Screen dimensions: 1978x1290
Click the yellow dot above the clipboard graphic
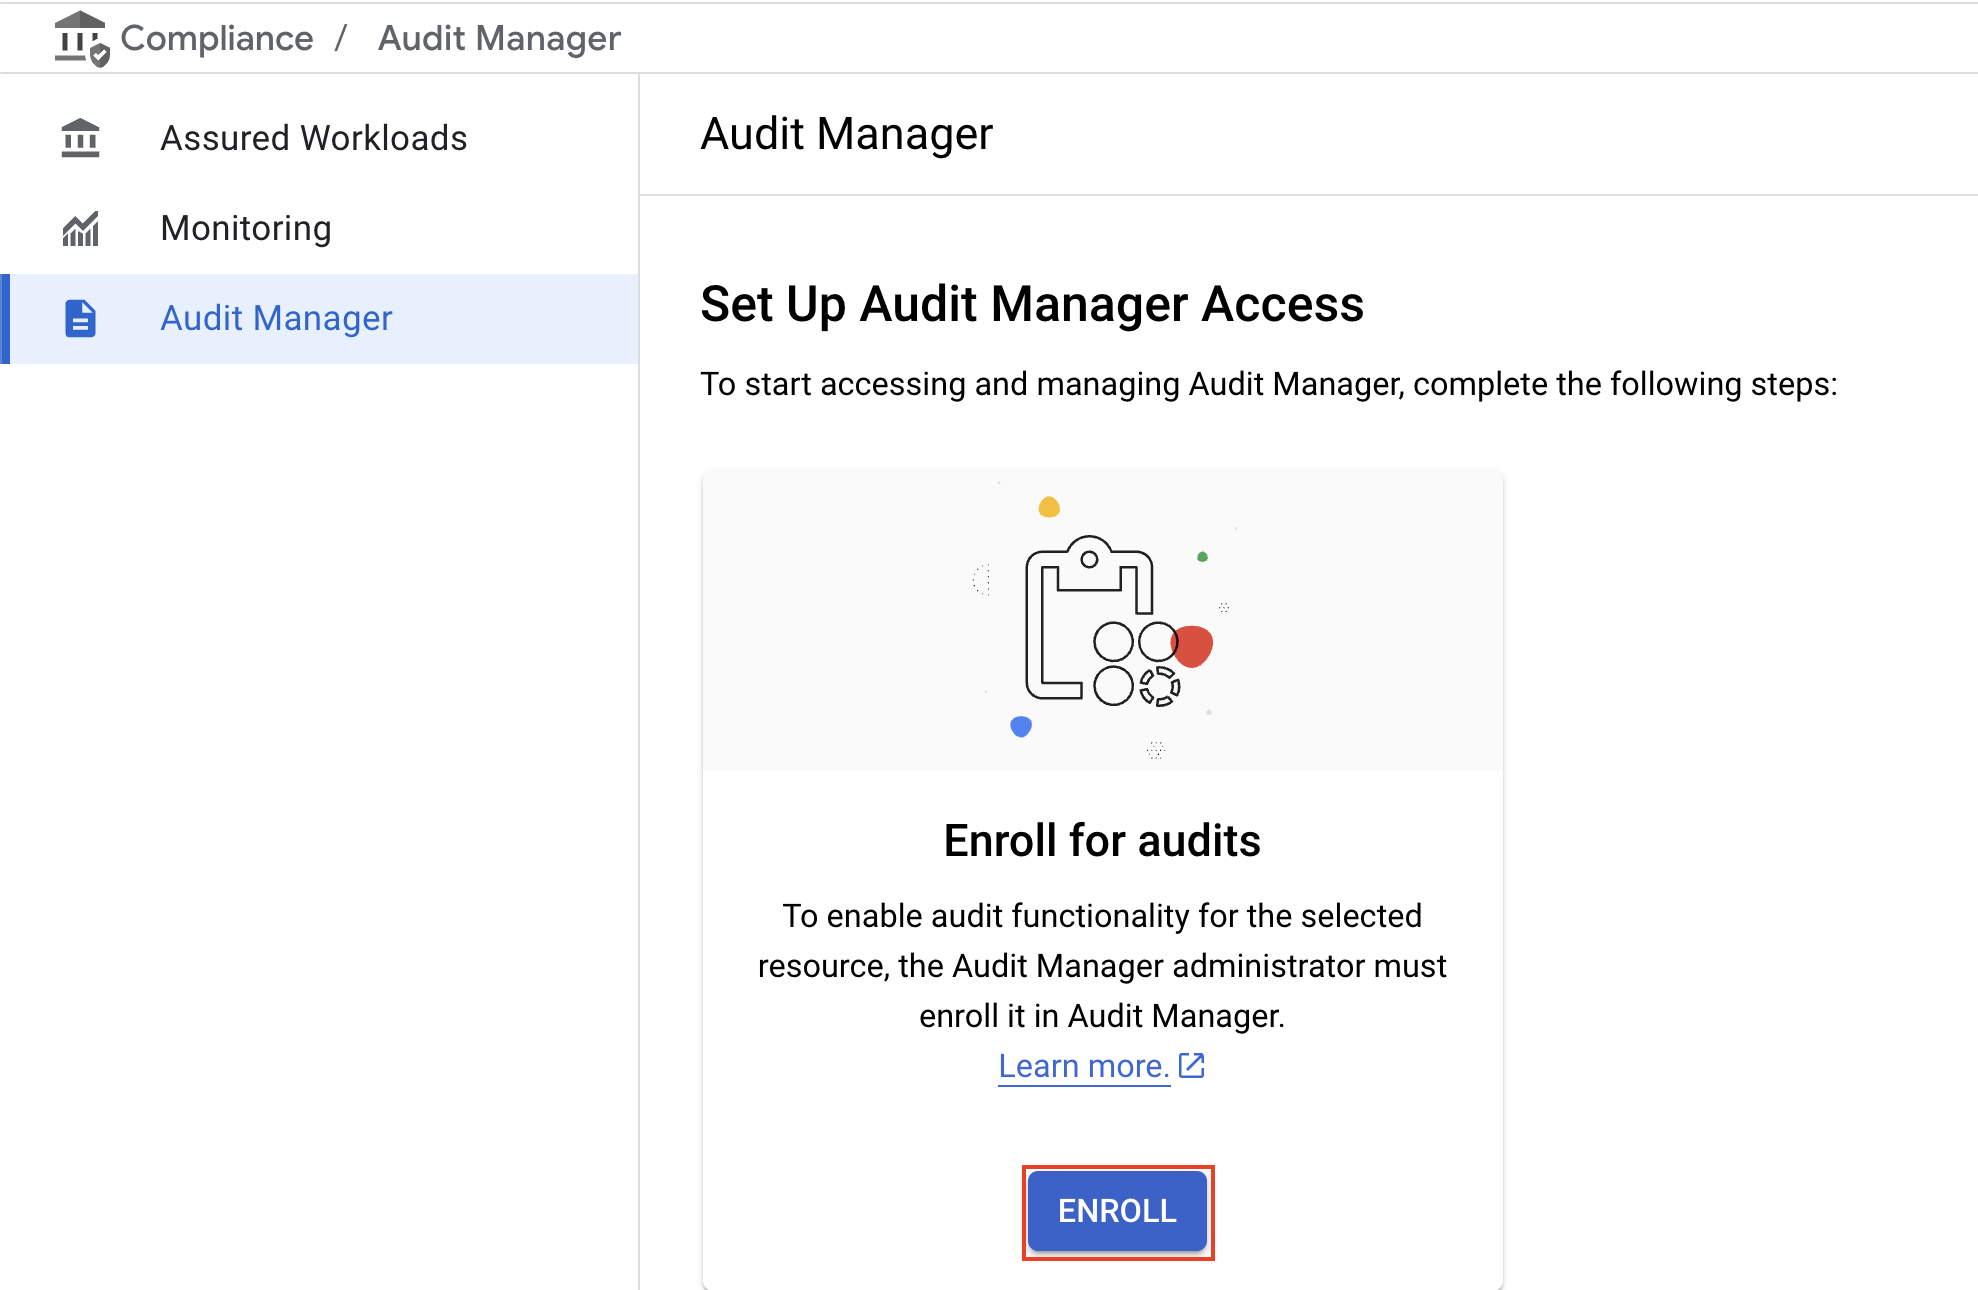pos(1048,507)
